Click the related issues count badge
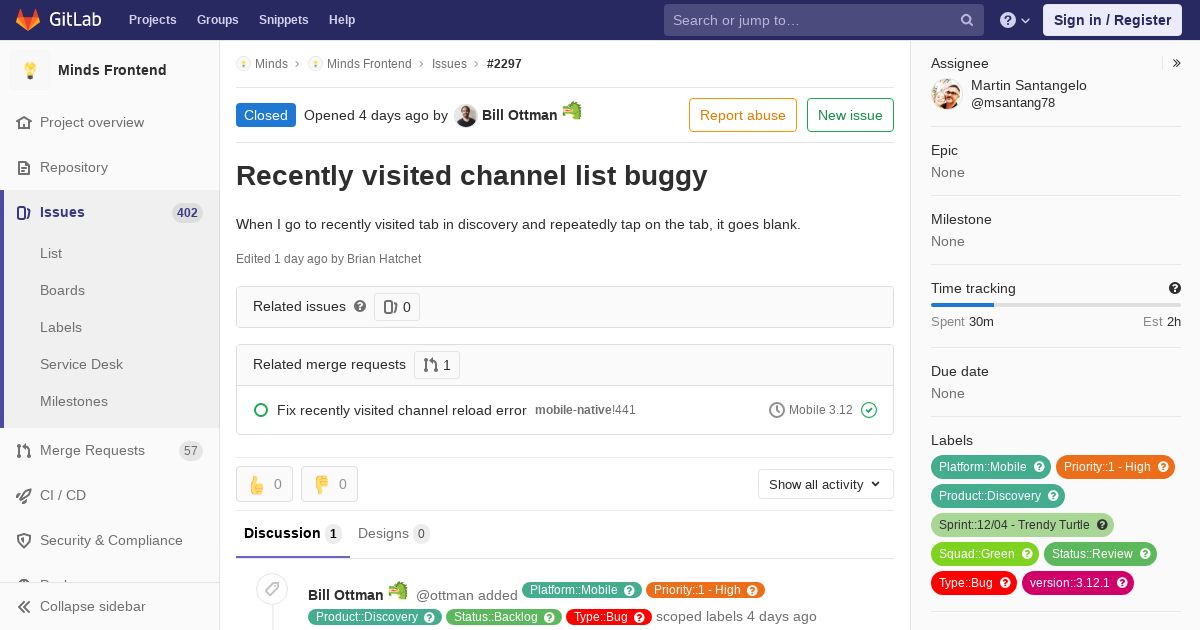This screenshot has height=630, width=1200. 397,307
